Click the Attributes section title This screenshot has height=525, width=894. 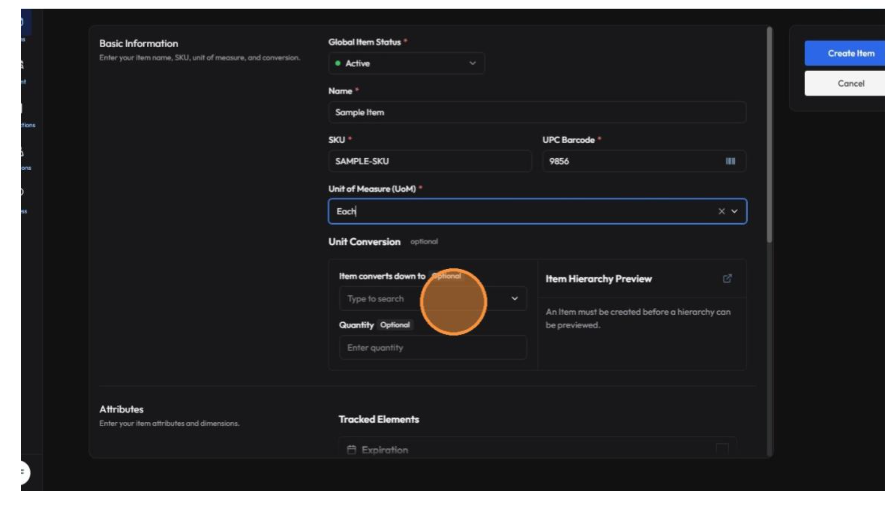tap(121, 409)
